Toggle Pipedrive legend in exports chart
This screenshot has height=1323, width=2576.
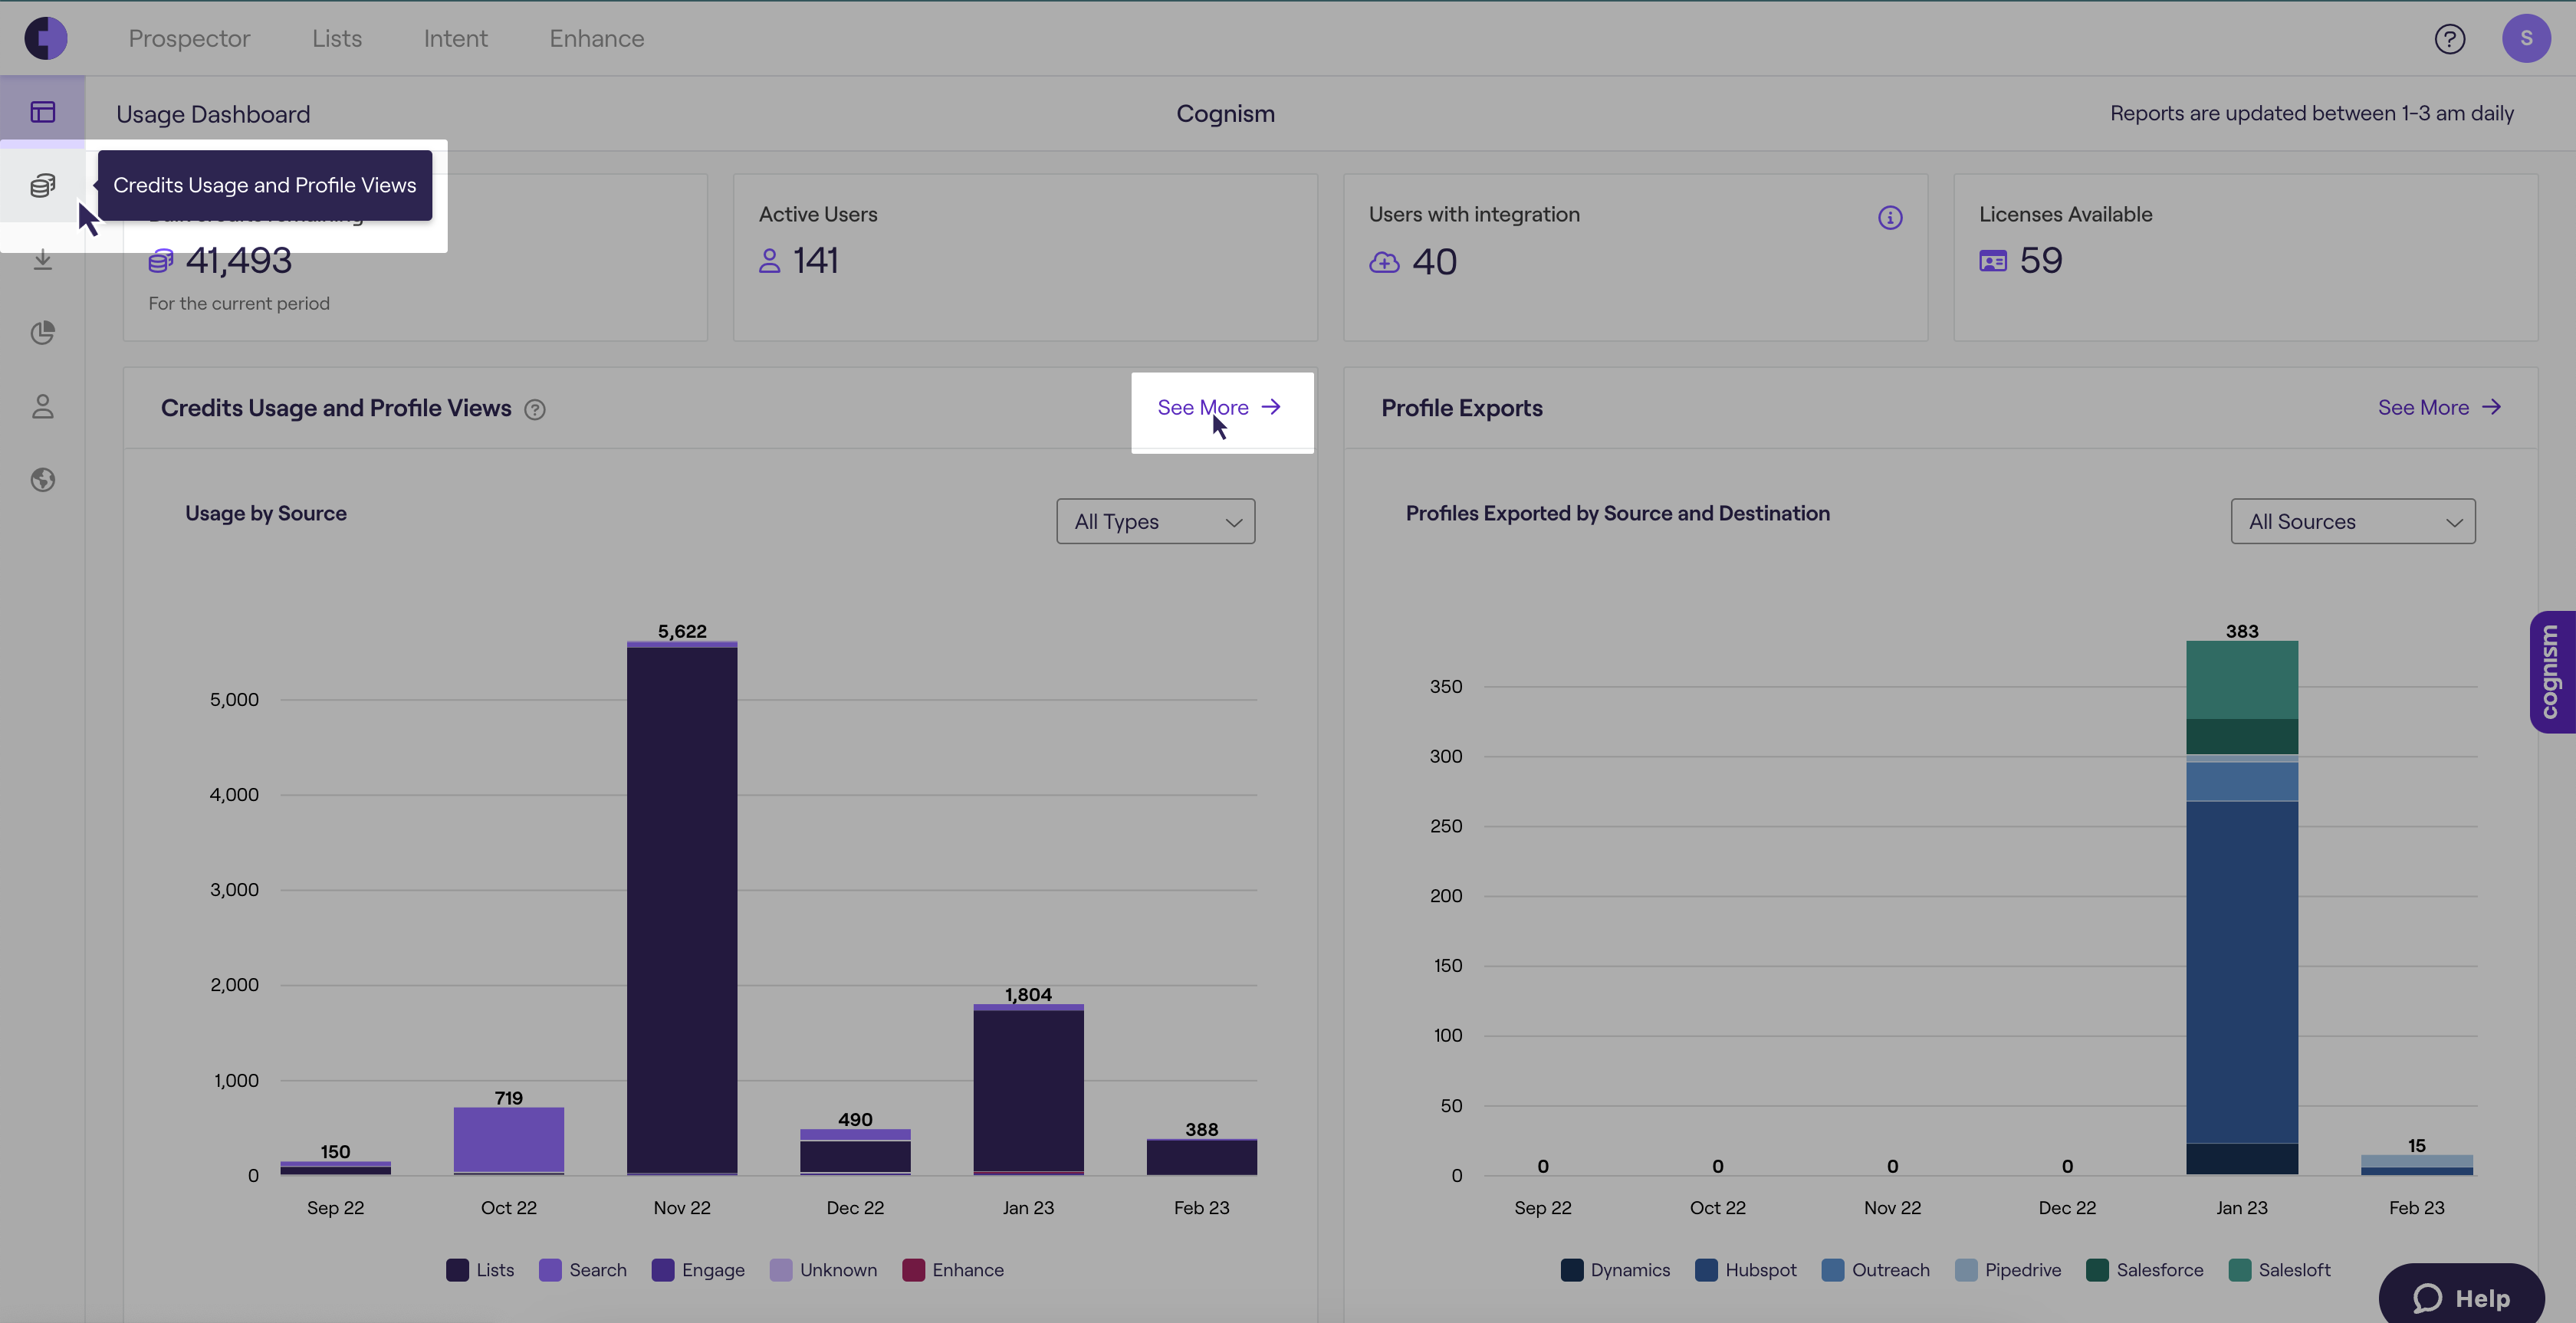click(x=2007, y=1270)
